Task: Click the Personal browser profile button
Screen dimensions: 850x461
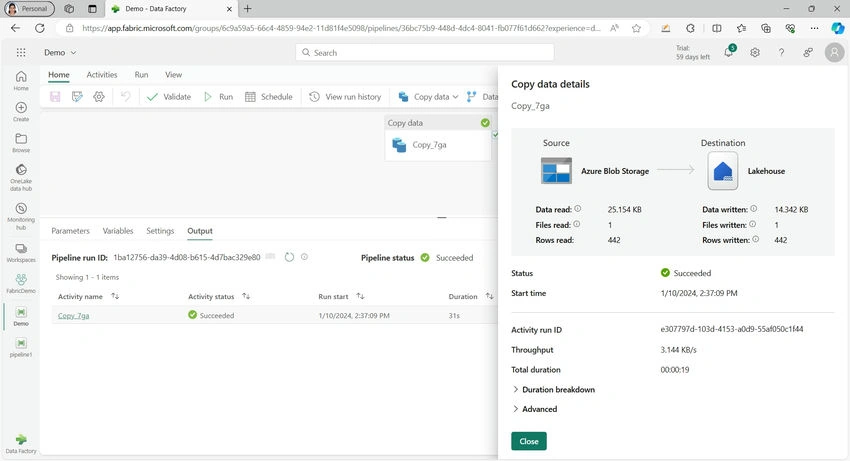Action: click(29, 9)
